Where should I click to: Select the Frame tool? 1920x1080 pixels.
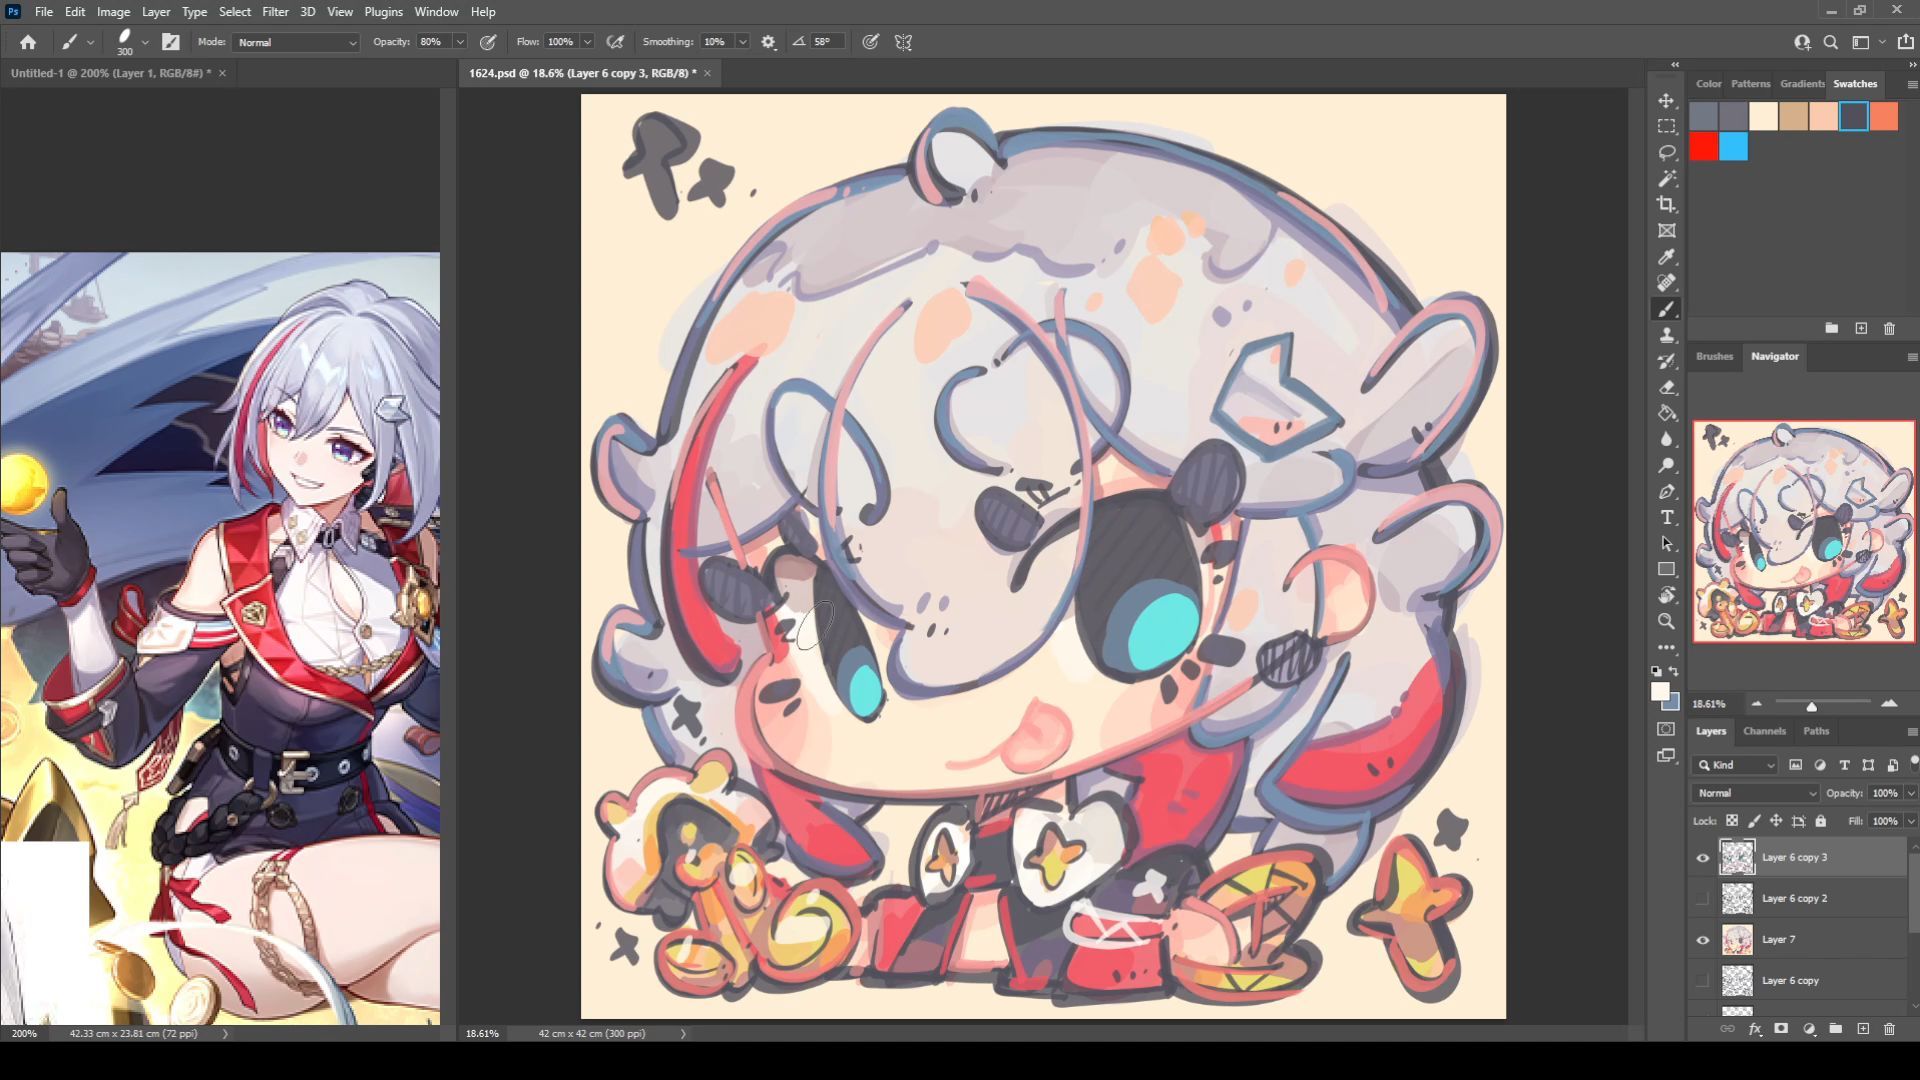[1666, 231]
